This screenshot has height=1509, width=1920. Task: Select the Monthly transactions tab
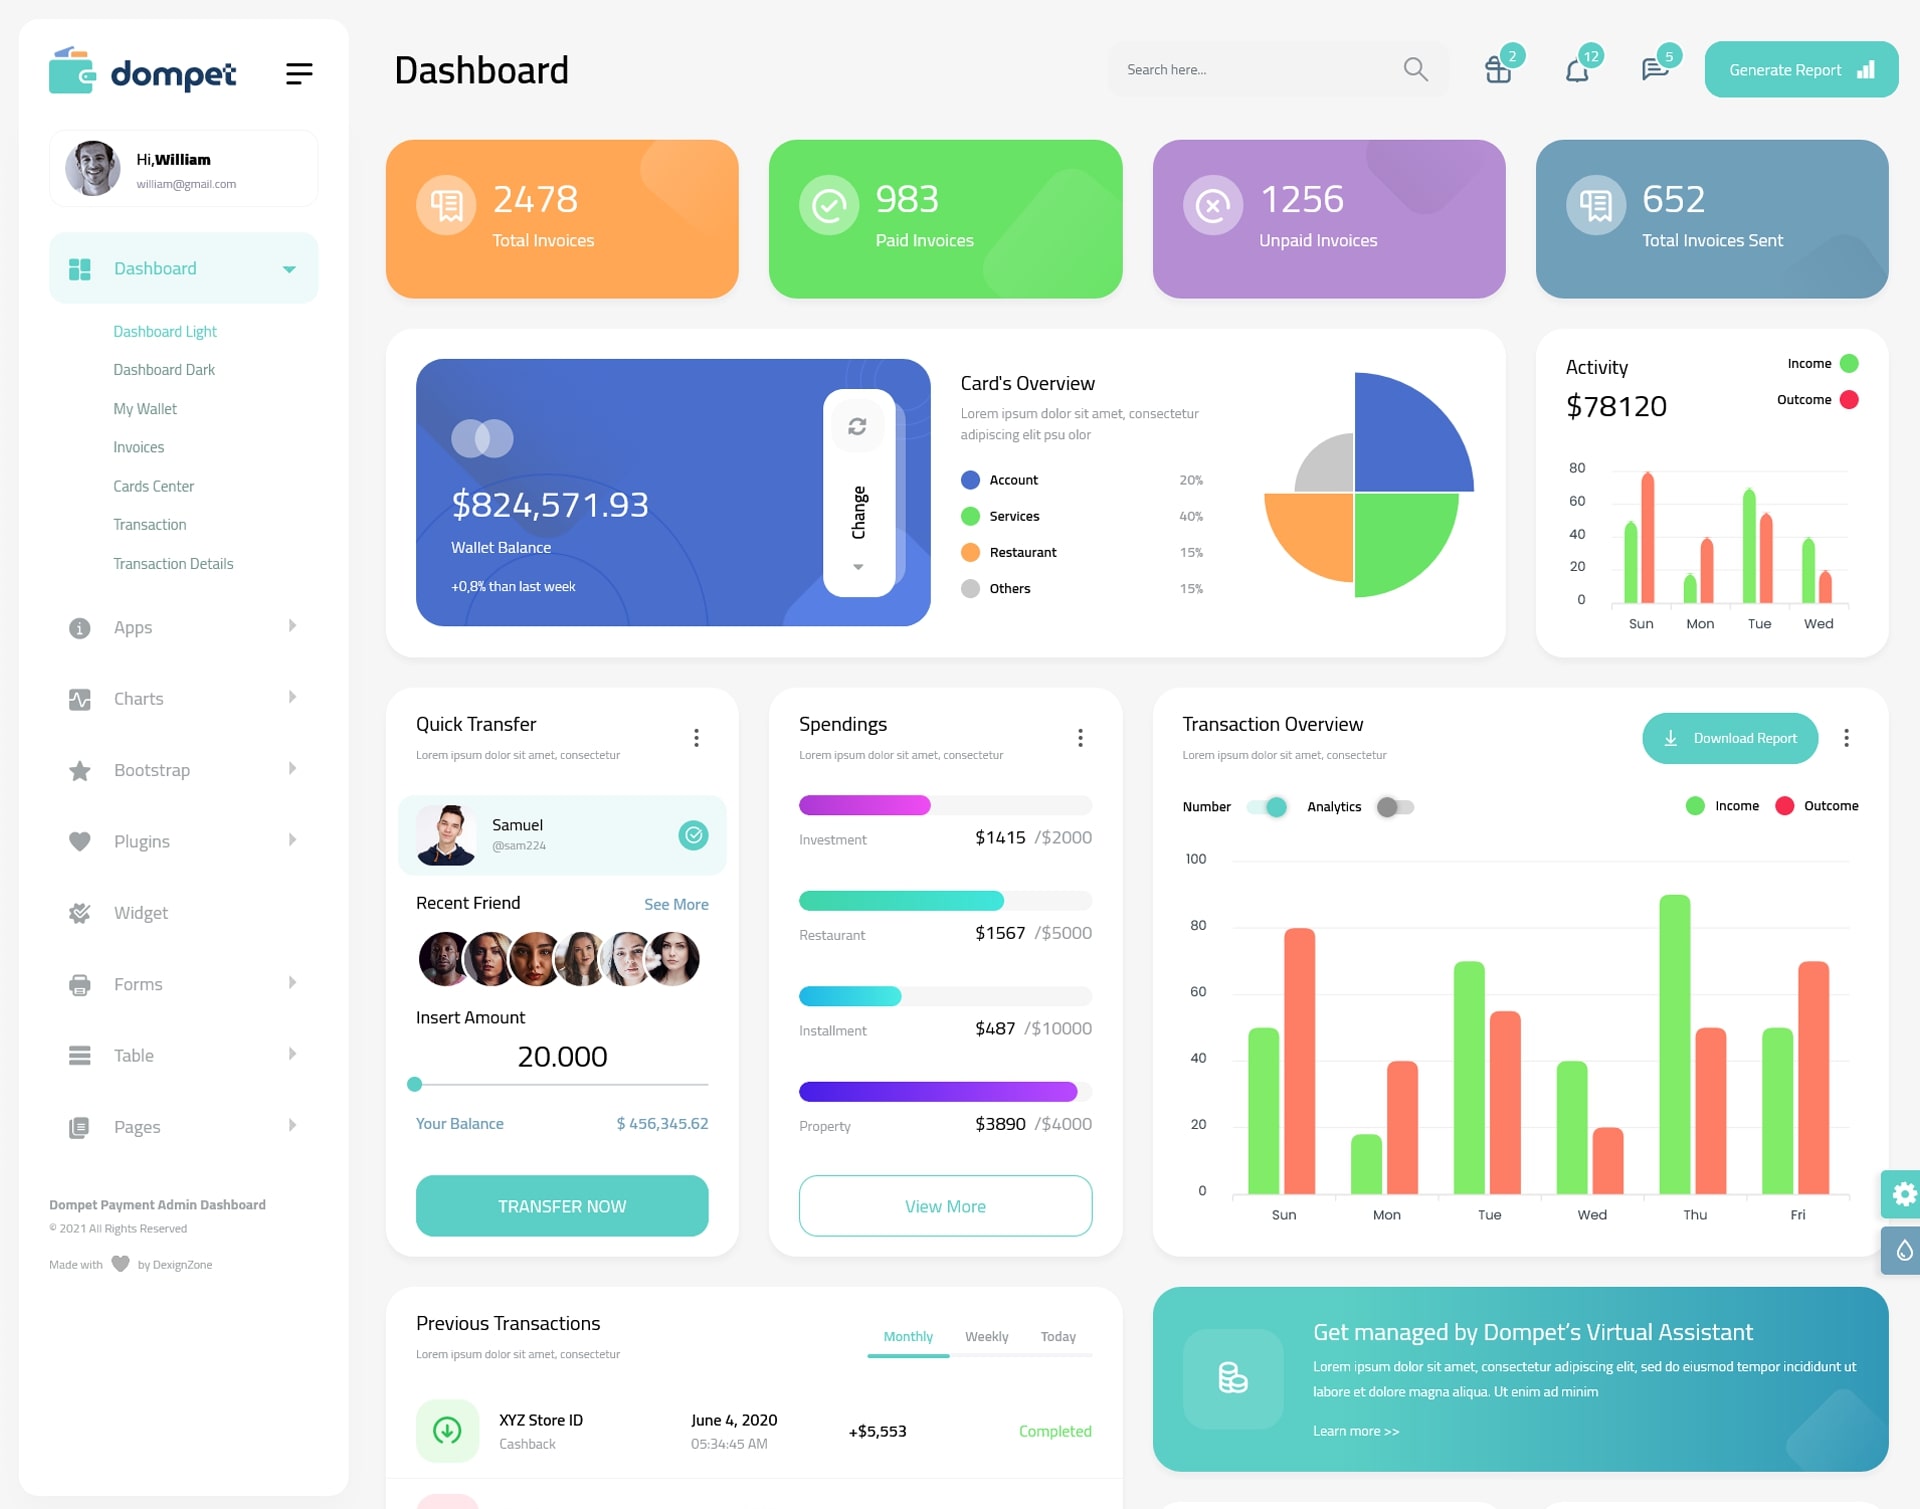tap(905, 1336)
